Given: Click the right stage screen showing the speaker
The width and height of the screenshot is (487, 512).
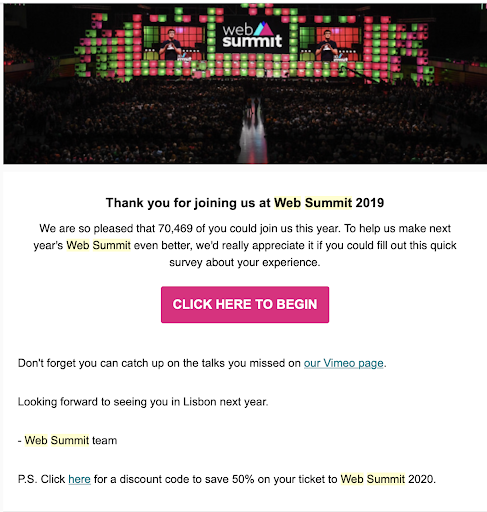Looking at the screenshot, I should pos(331,44).
